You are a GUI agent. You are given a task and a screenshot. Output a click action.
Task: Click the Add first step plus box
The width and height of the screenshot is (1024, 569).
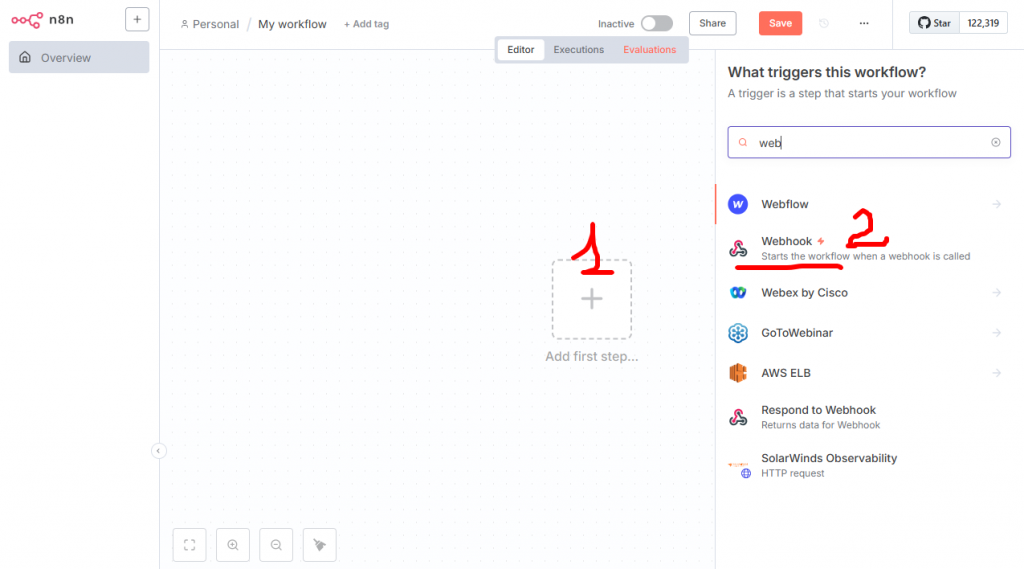point(592,299)
